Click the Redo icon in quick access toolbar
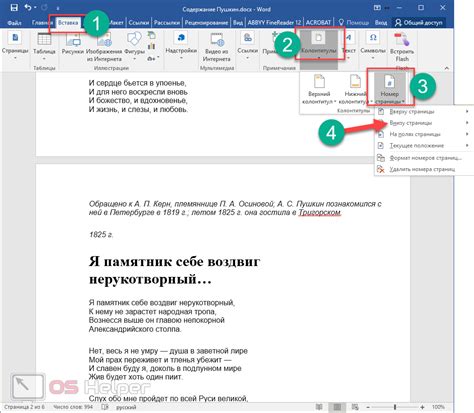Viewport: 474px width, 413px height. (x=45, y=8)
